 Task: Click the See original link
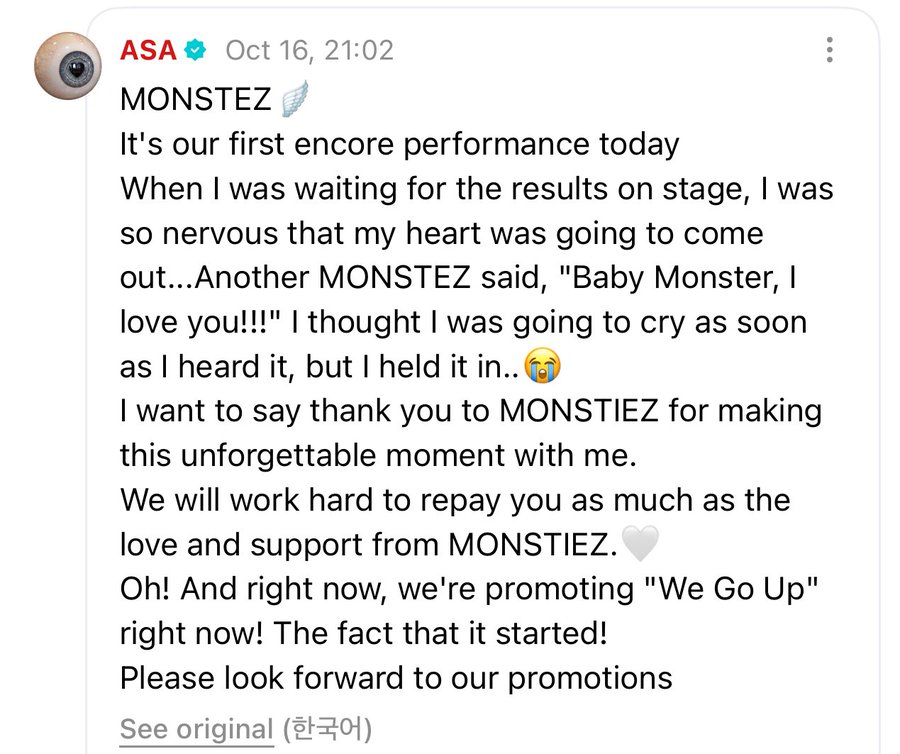(x=196, y=729)
